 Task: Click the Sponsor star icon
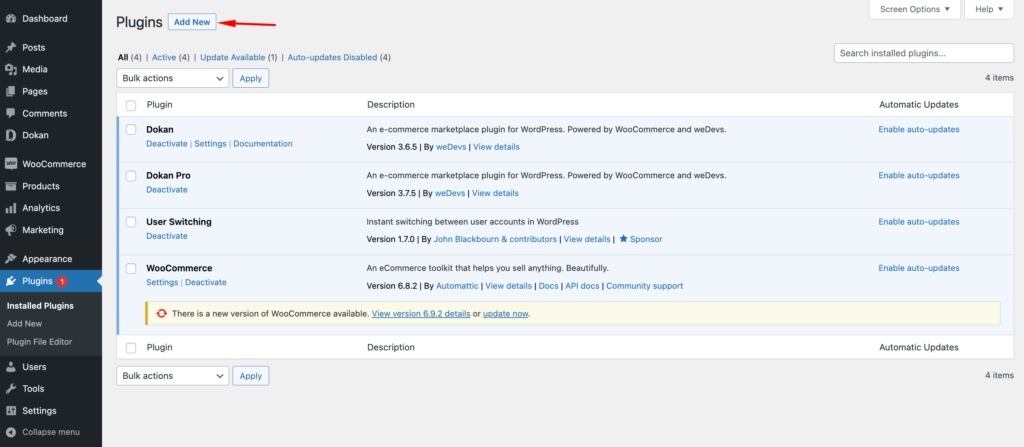623,239
